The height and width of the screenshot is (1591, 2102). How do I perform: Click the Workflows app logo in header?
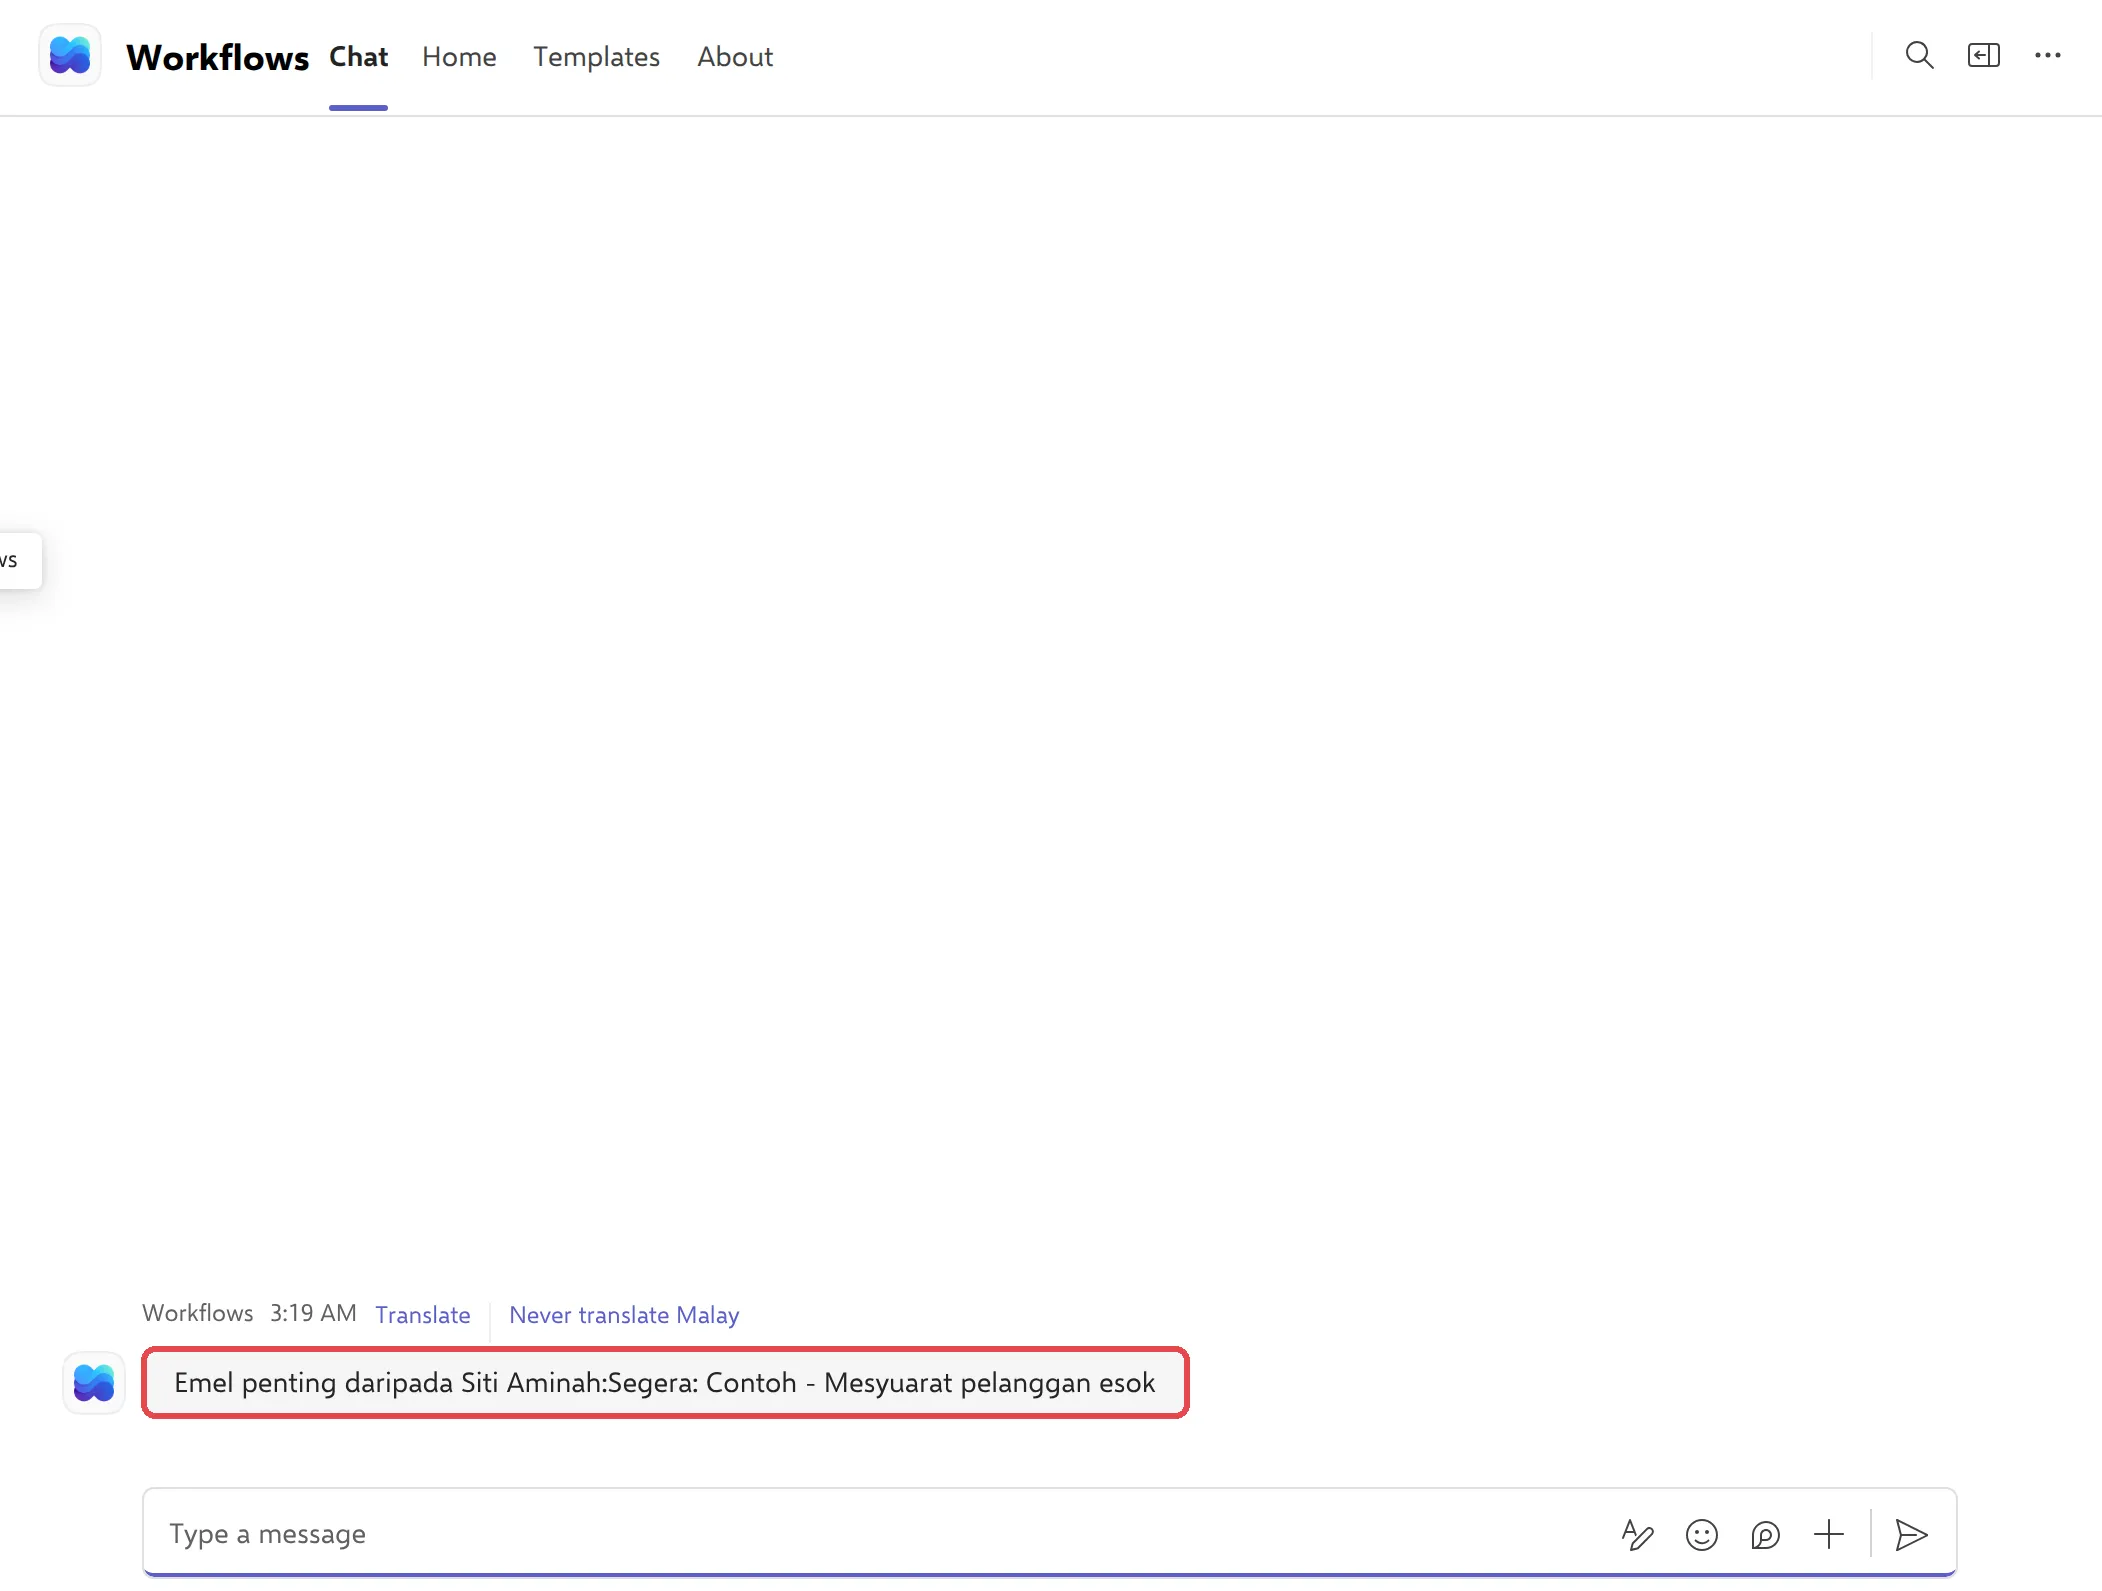[x=70, y=56]
